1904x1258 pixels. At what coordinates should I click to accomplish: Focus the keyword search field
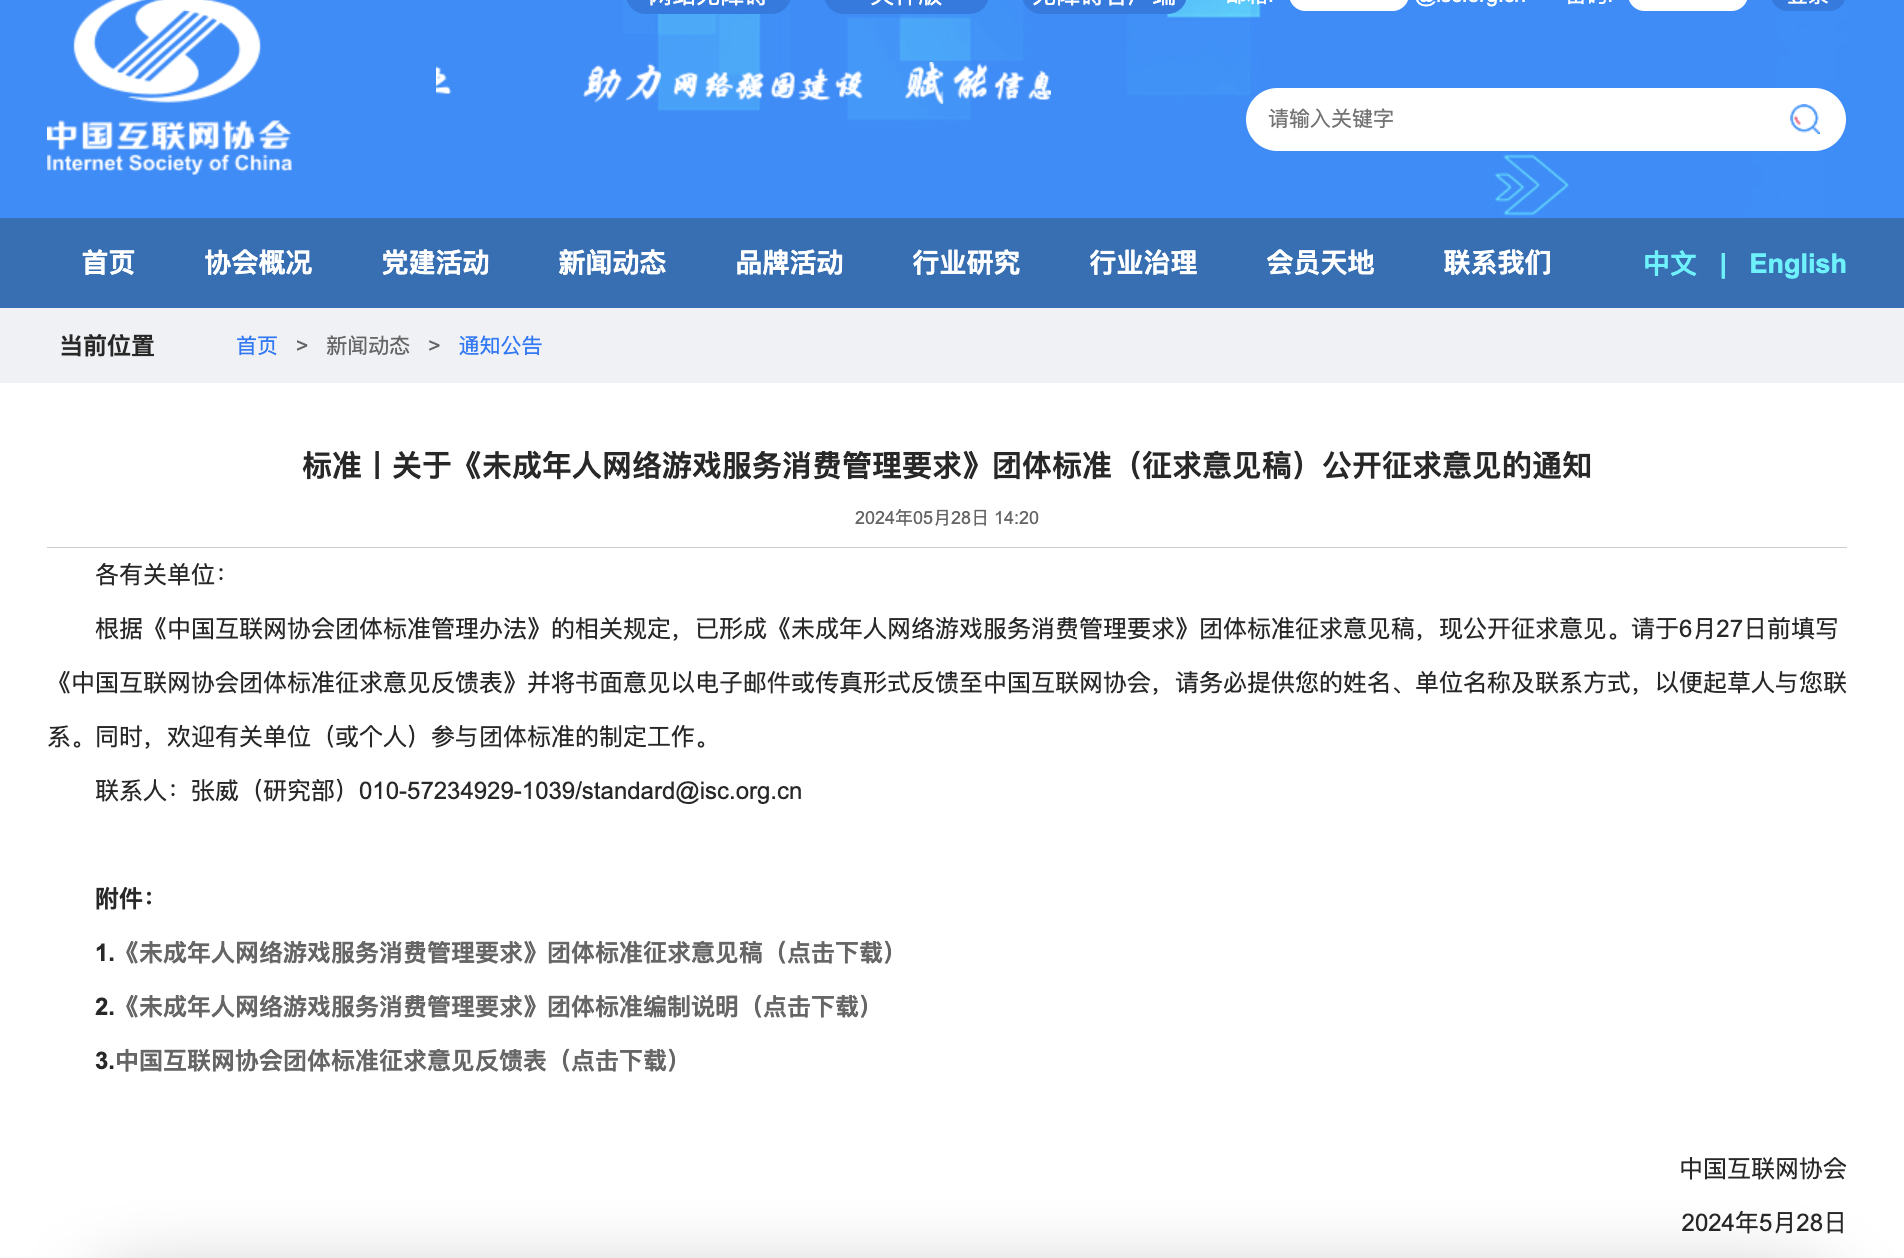point(1545,120)
